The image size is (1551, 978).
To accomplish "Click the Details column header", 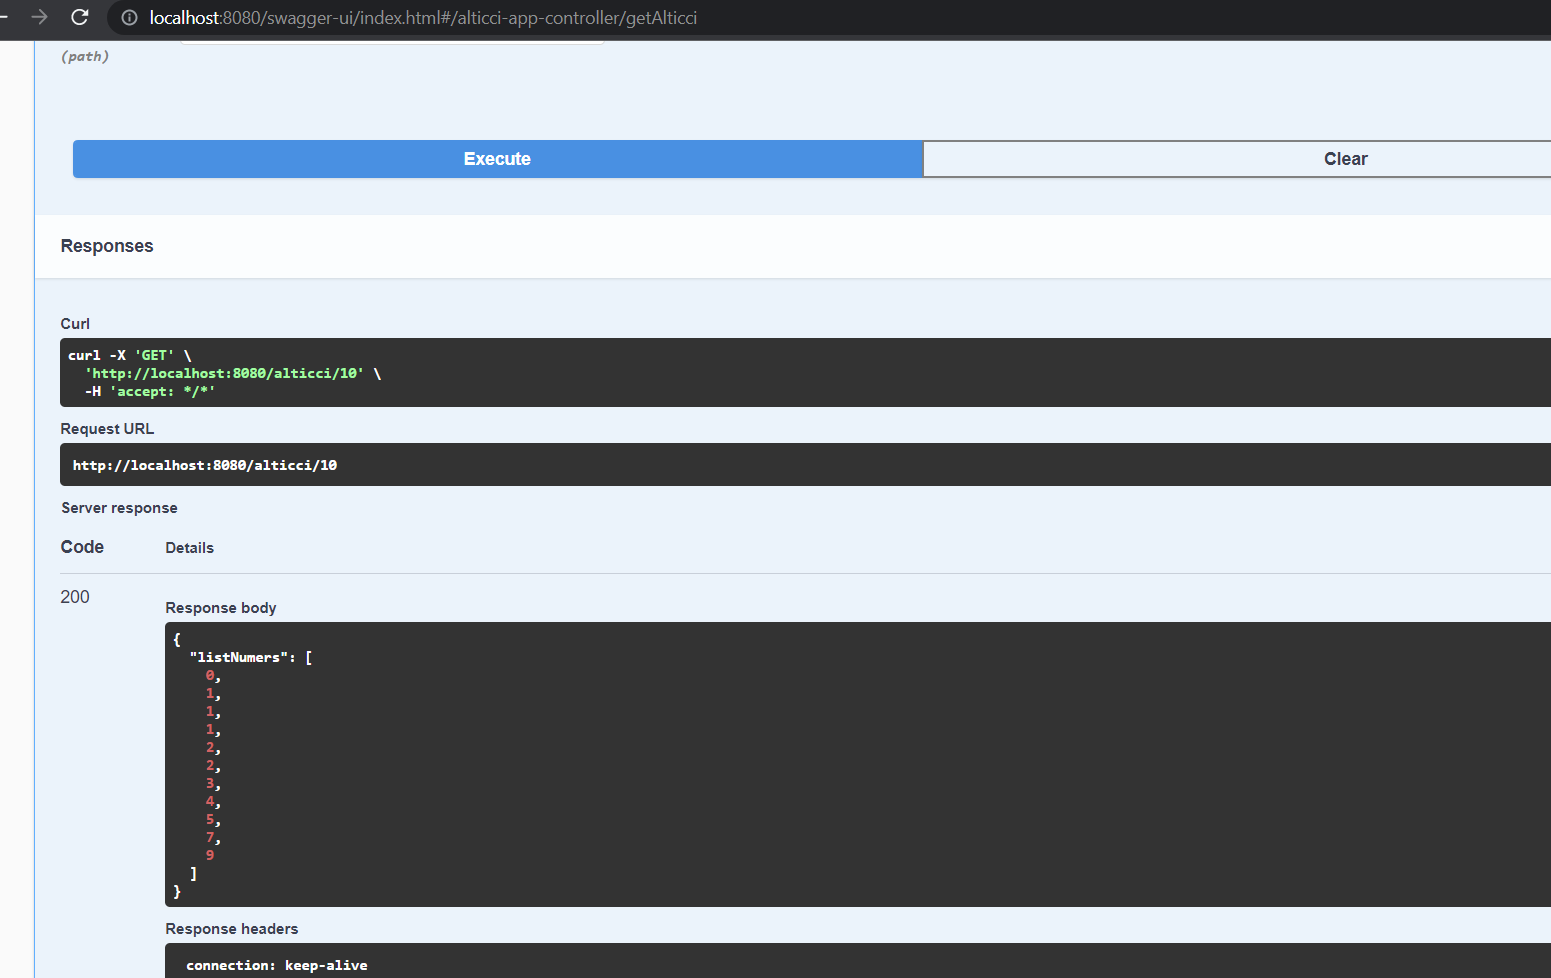I will 189,547.
